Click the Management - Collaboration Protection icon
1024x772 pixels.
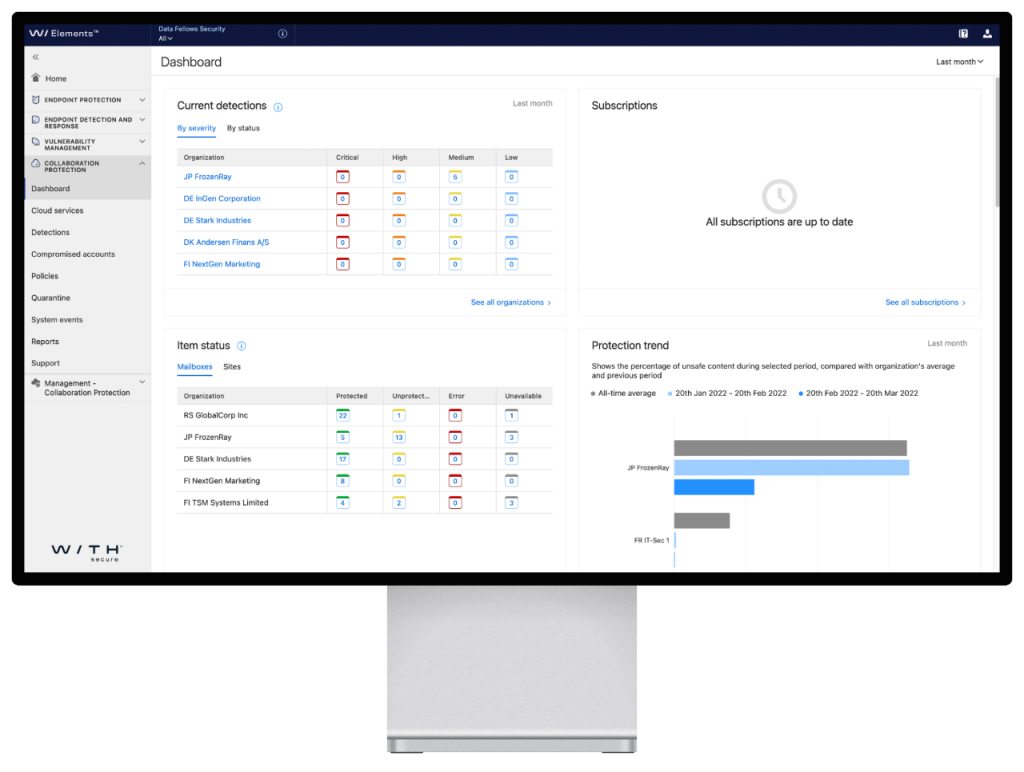[36, 383]
